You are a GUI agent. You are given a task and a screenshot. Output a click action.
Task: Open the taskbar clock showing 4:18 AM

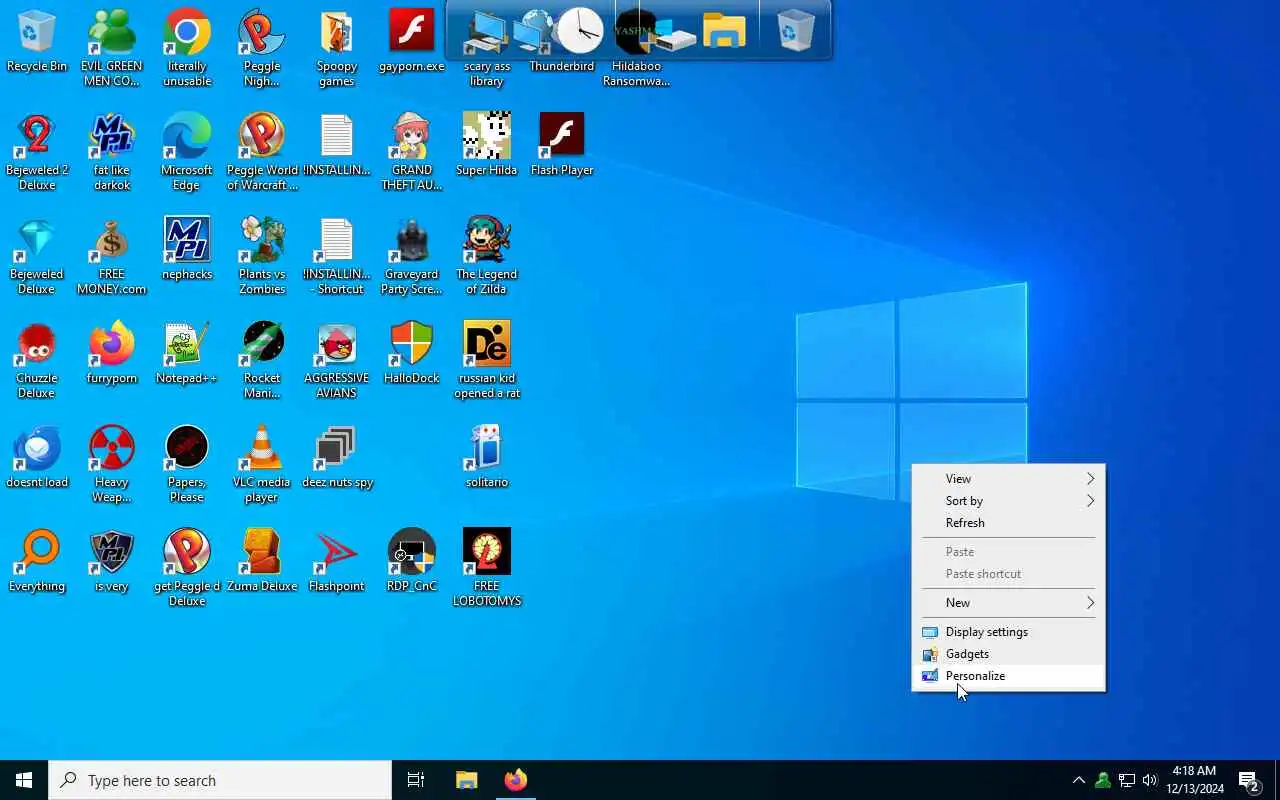point(1195,780)
